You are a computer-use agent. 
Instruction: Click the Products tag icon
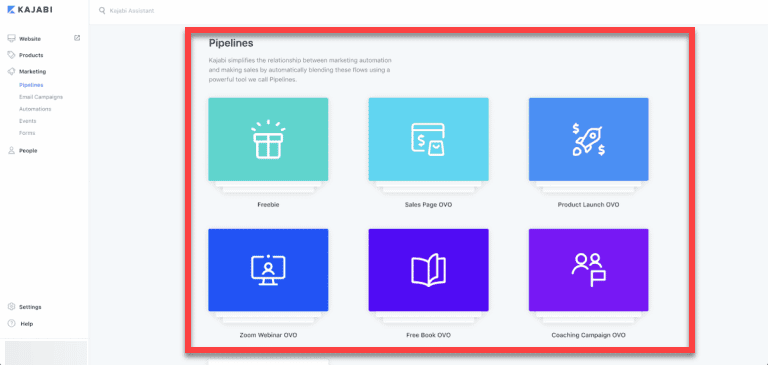pyautogui.click(x=11, y=55)
